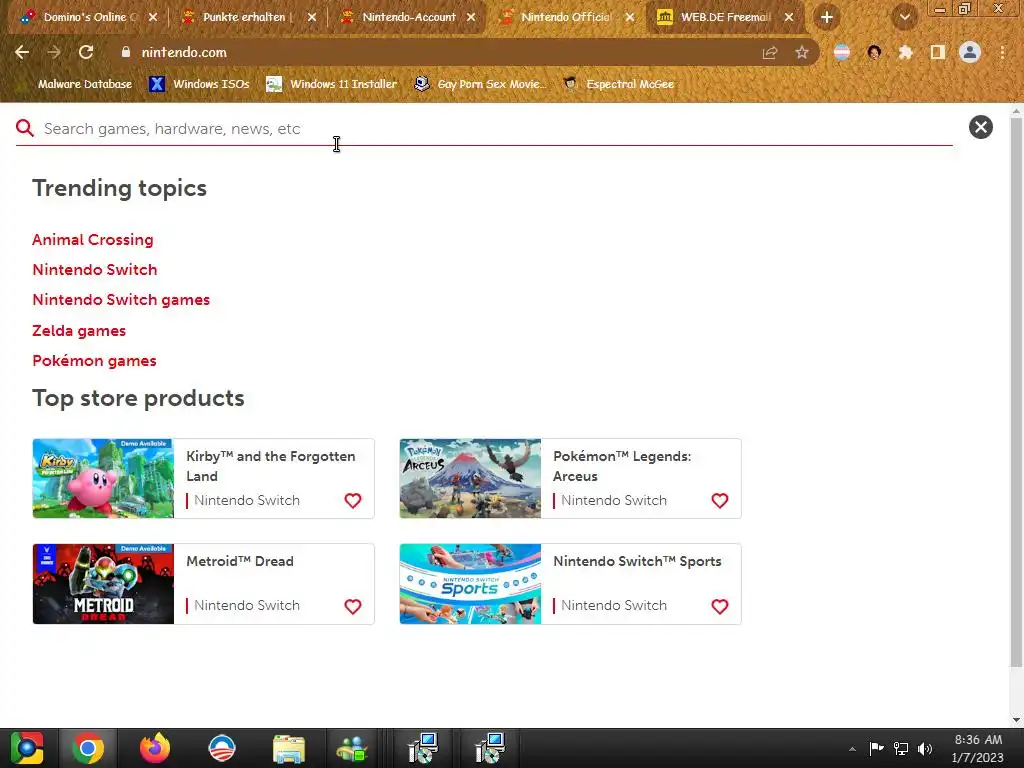This screenshot has height=768, width=1024.
Task: Open the Start menu button
Action: coord(26,748)
